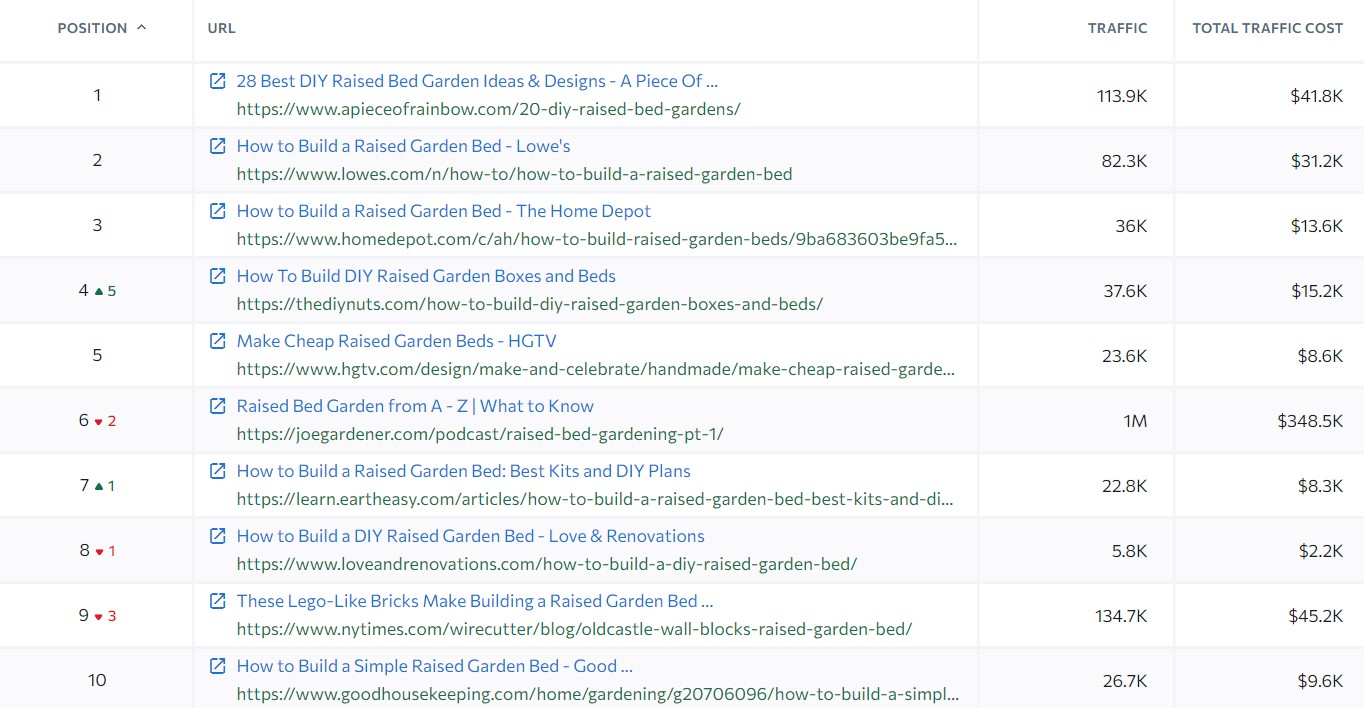Open external link icon for Home Depot result

coord(217,211)
